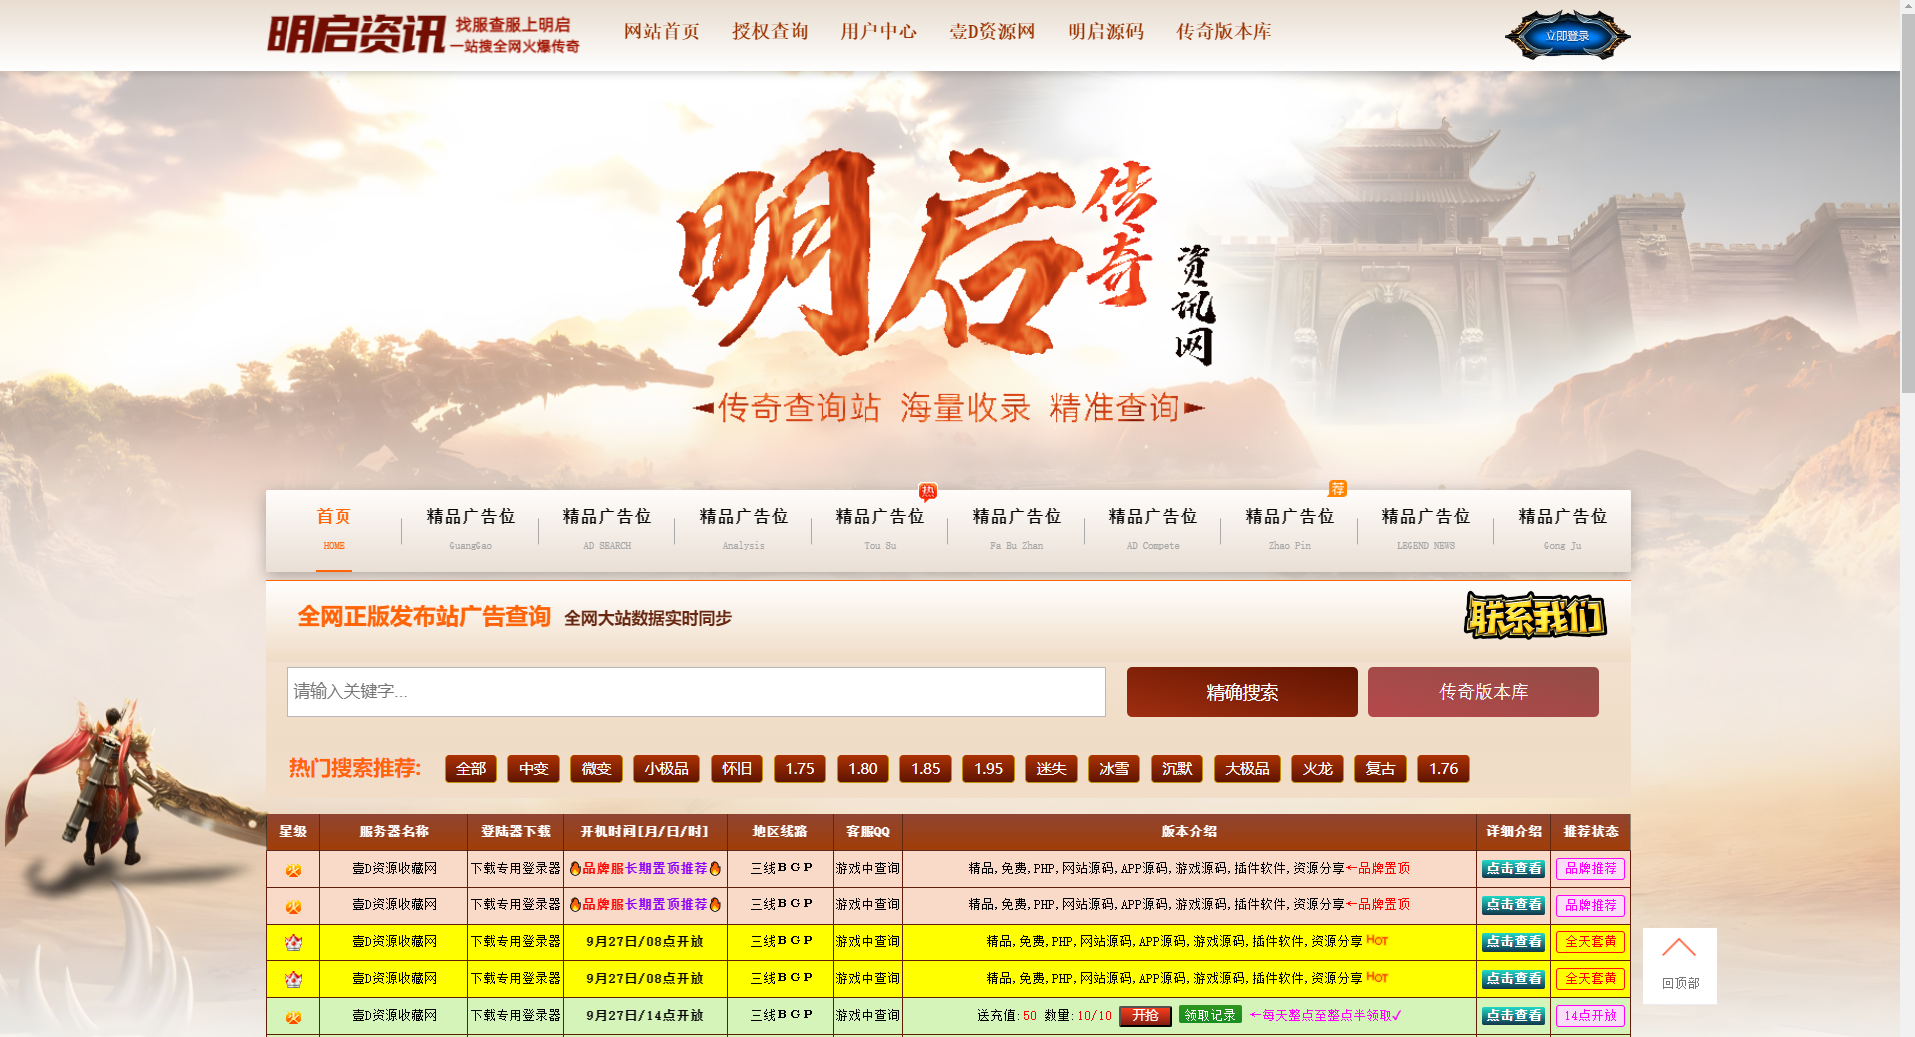Select the 精品广告位 Zhao Pin tab
The width and height of the screenshot is (1915, 1037).
[x=1289, y=530]
